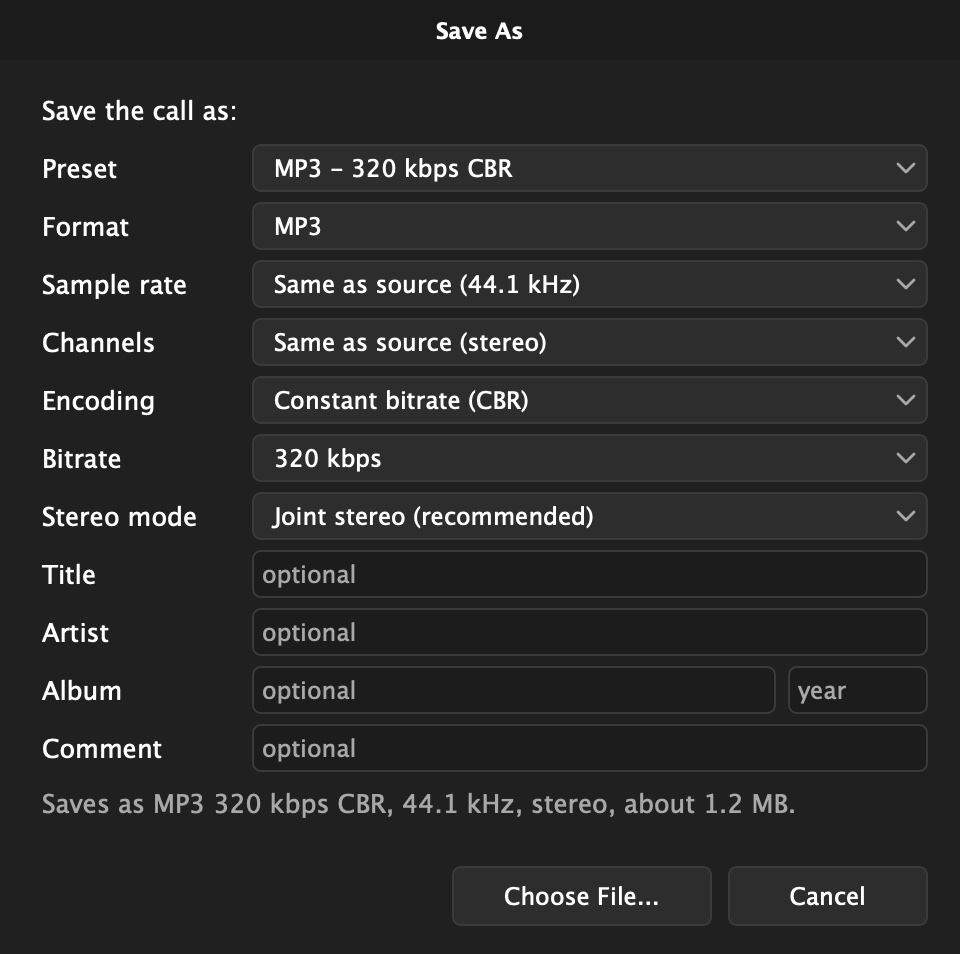Click the Format label

[85, 227]
